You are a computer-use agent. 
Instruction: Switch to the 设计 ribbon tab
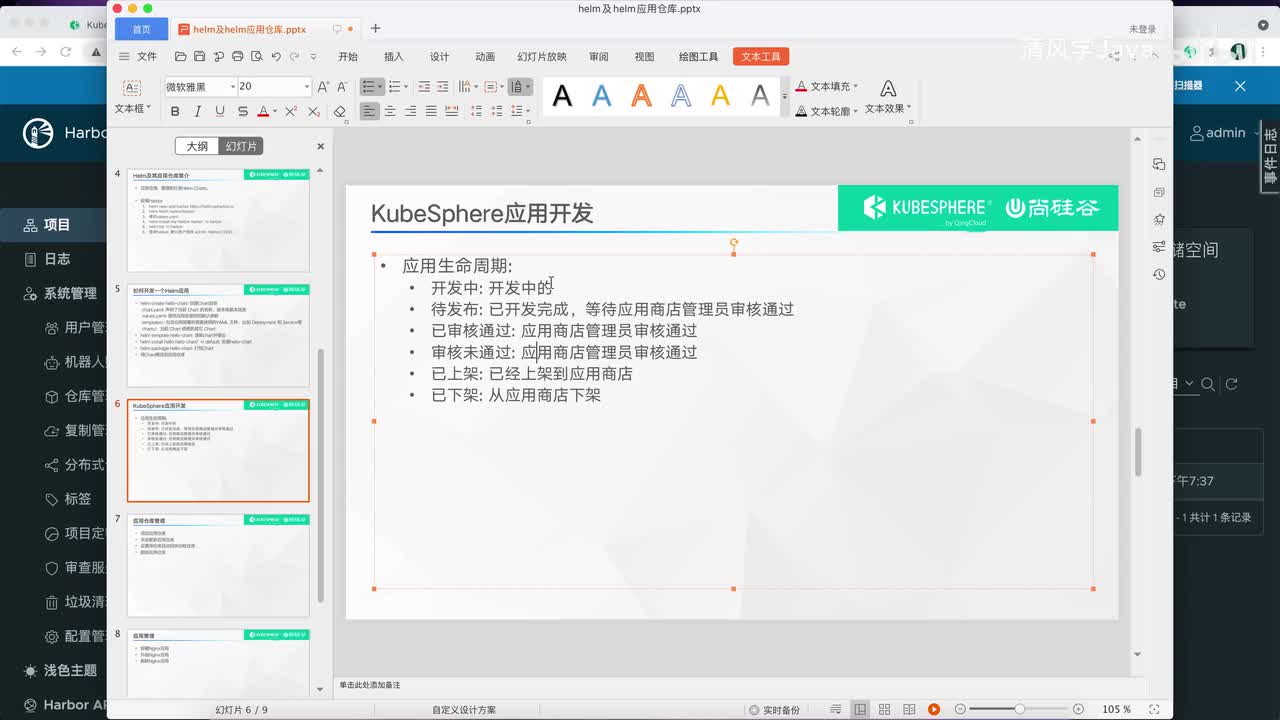point(439,57)
